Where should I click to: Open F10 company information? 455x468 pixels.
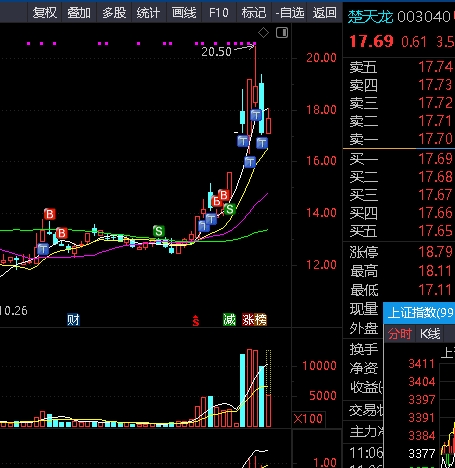(x=219, y=13)
